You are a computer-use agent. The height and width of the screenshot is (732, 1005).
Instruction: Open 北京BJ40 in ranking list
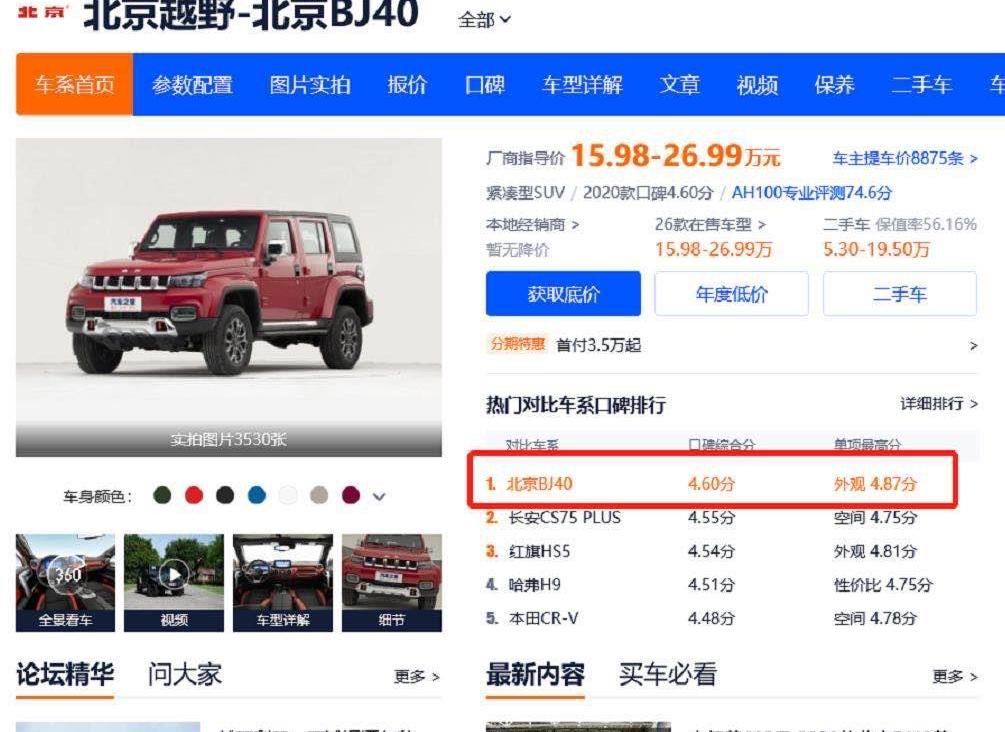coord(539,483)
